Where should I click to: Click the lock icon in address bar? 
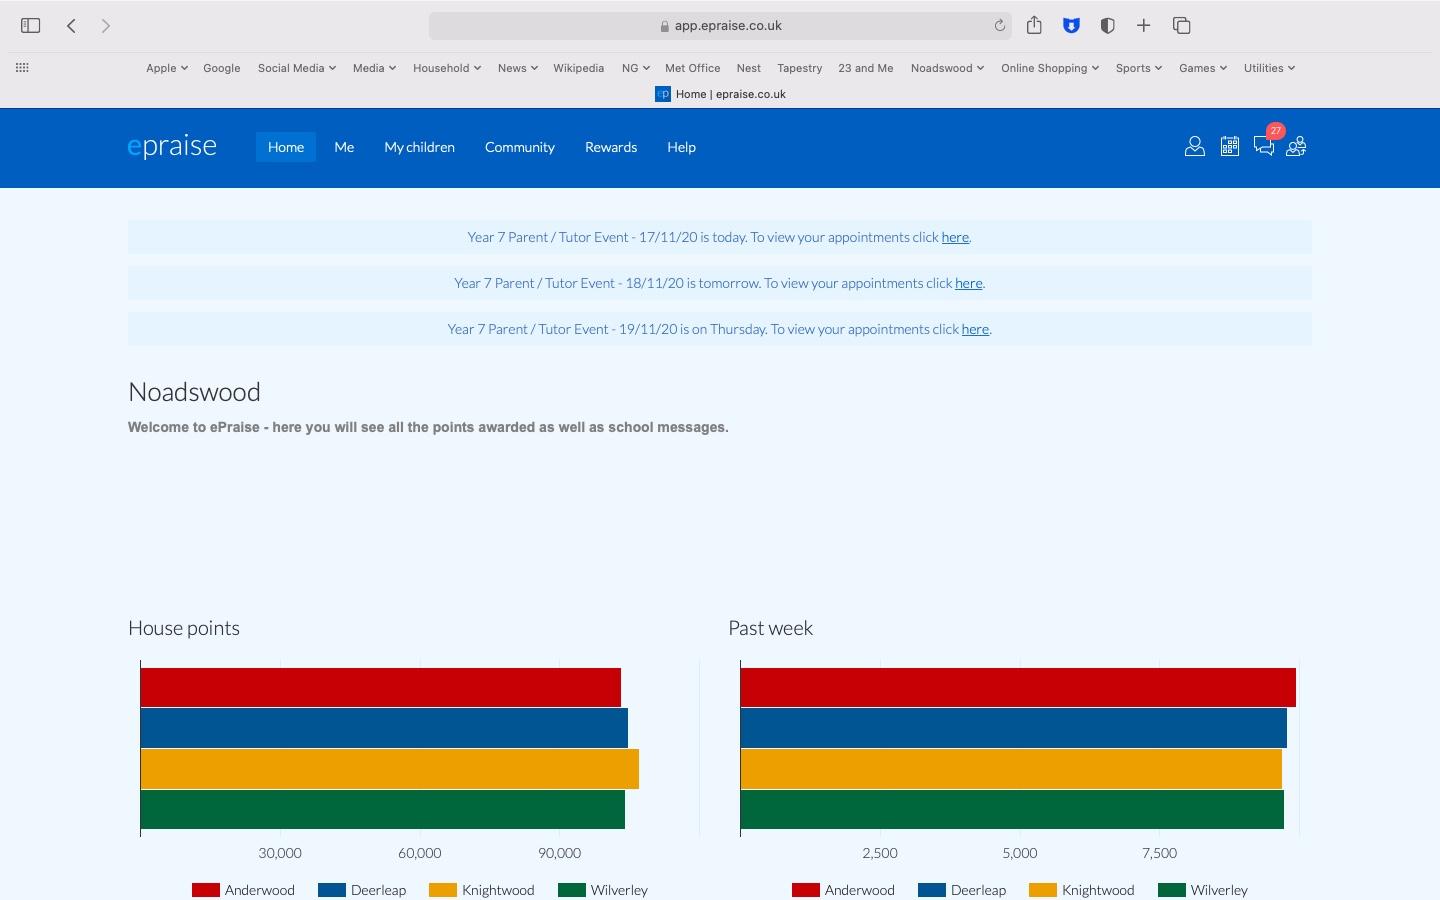[x=665, y=26]
